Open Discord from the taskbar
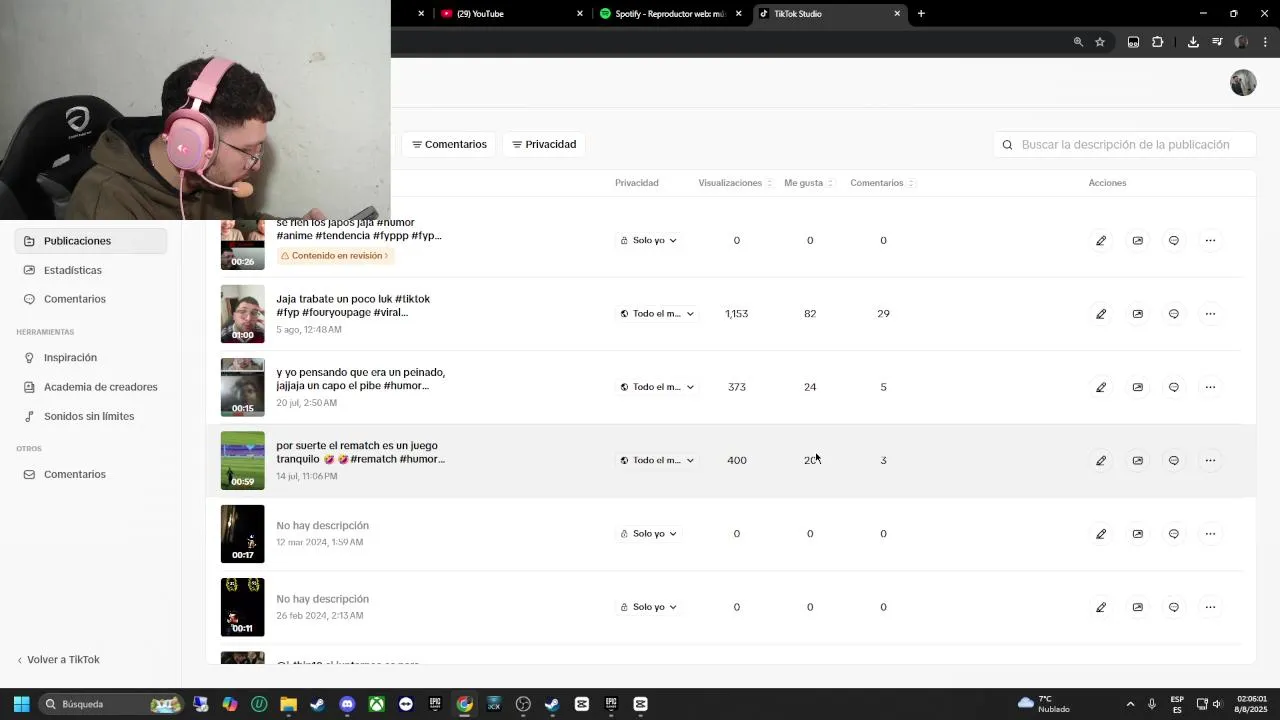The image size is (1280, 720). [x=347, y=704]
